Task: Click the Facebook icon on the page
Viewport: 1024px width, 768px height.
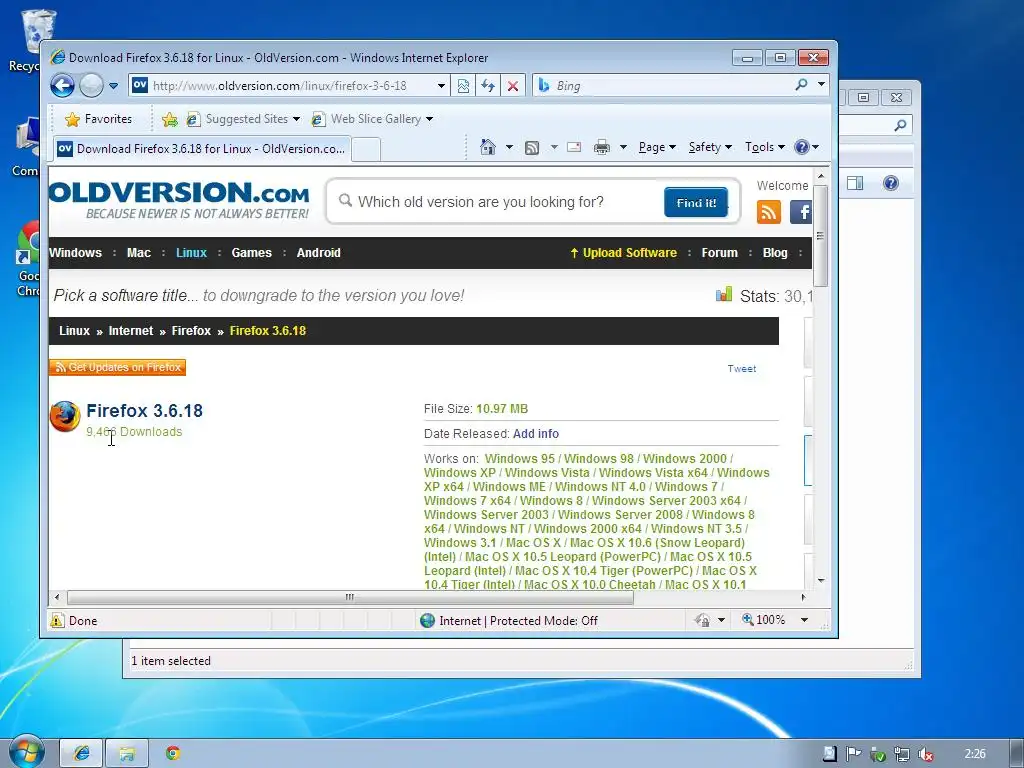Action: click(x=801, y=212)
